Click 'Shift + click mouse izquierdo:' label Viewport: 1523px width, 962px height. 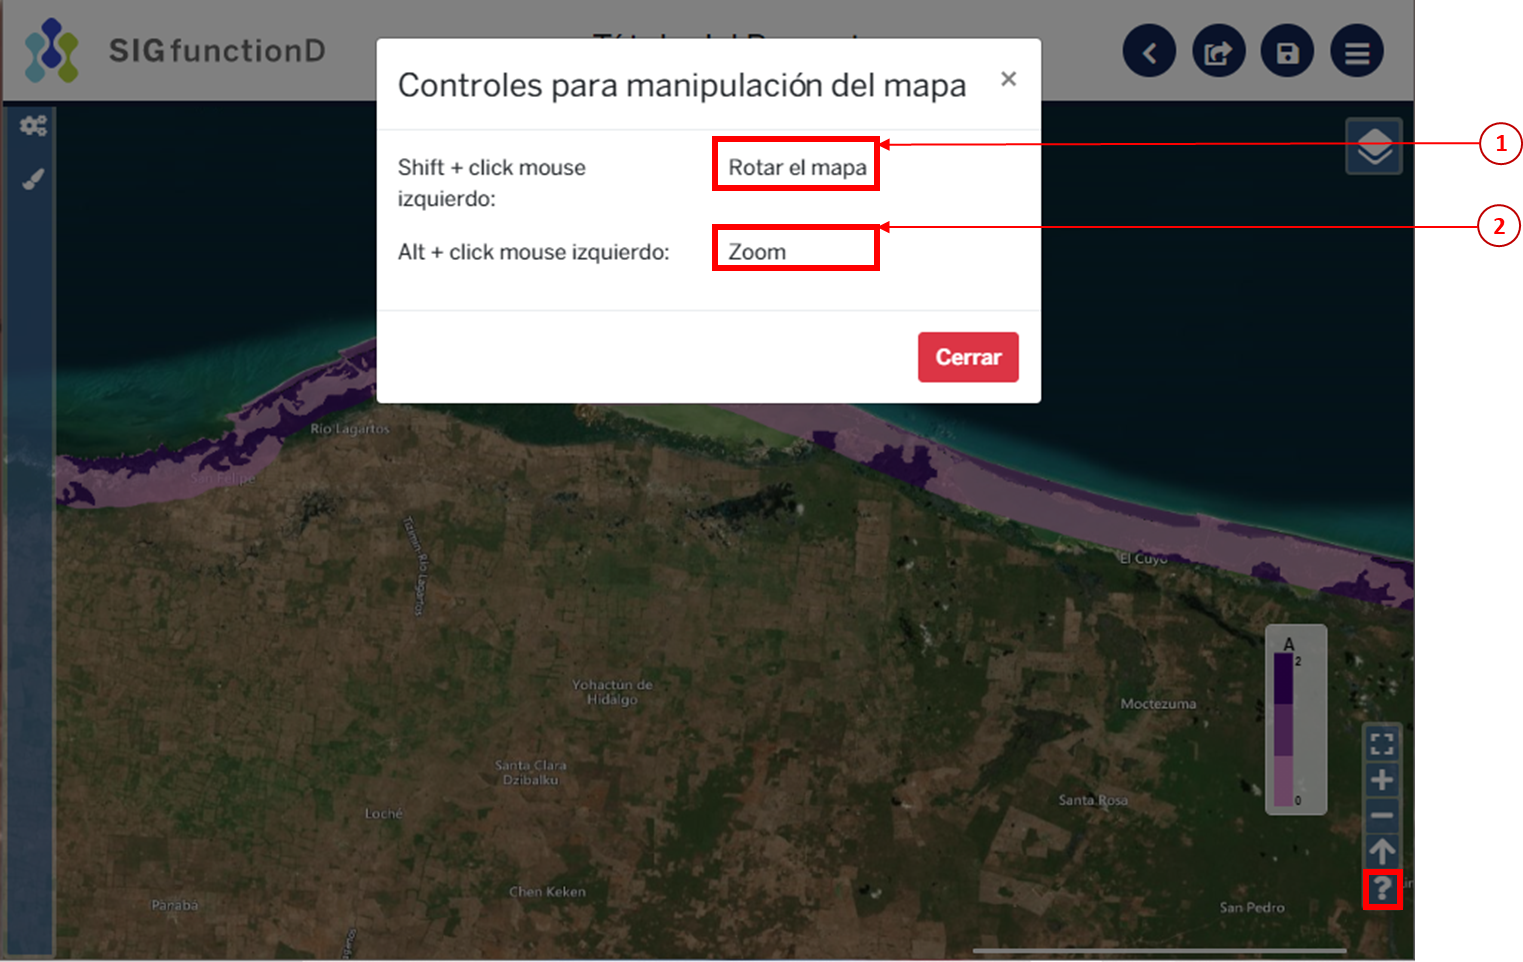pyautogui.click(x=492, y=183)
